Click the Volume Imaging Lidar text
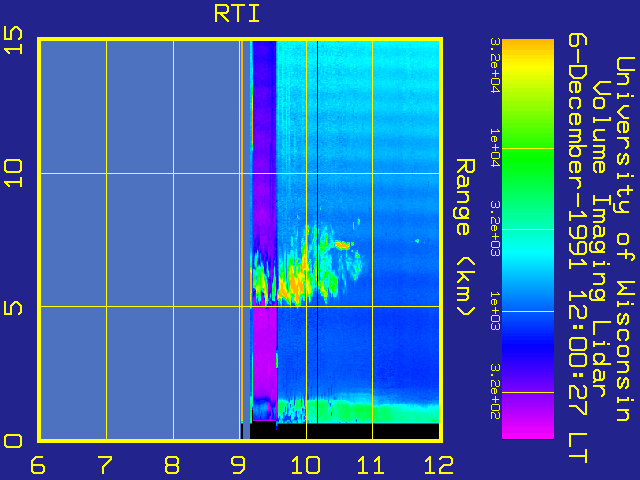The width and height of the screenshot is (640, 480). click(x=601, y=239)
